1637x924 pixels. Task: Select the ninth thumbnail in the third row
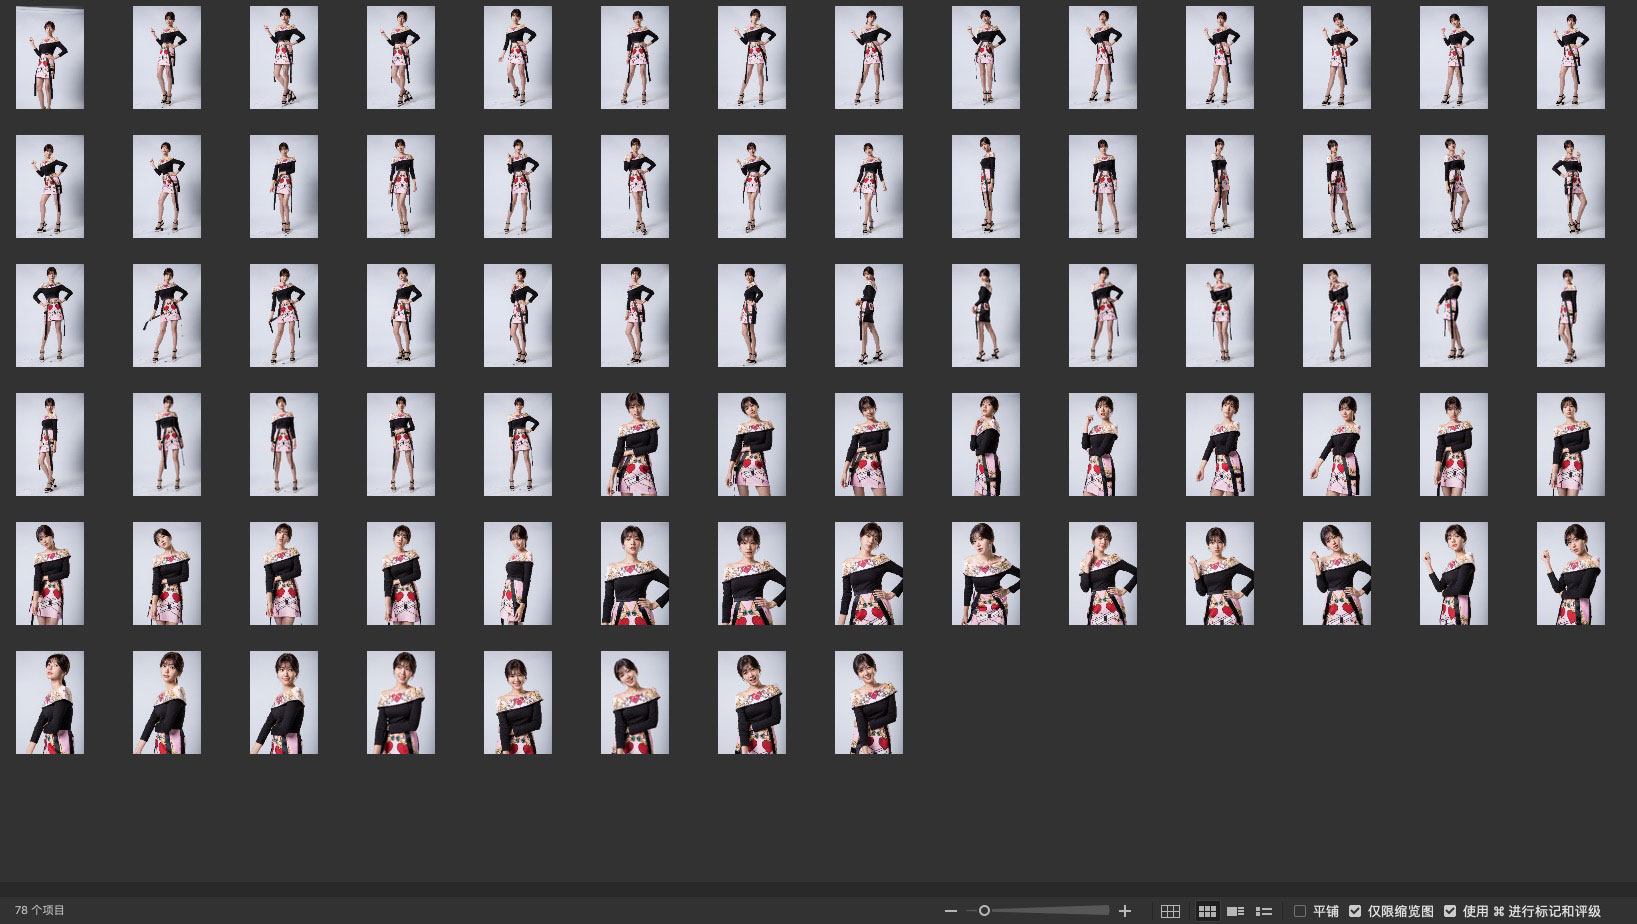pos(986,316)
